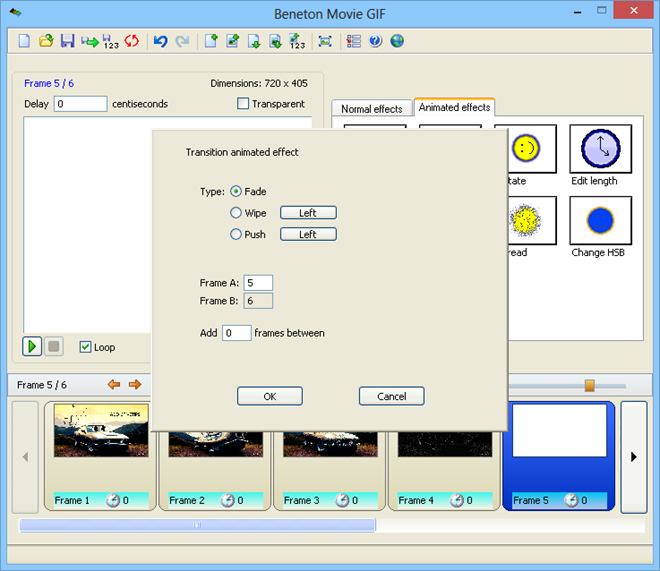Insert blank frame icon with down arrow

tap(254, 41)
